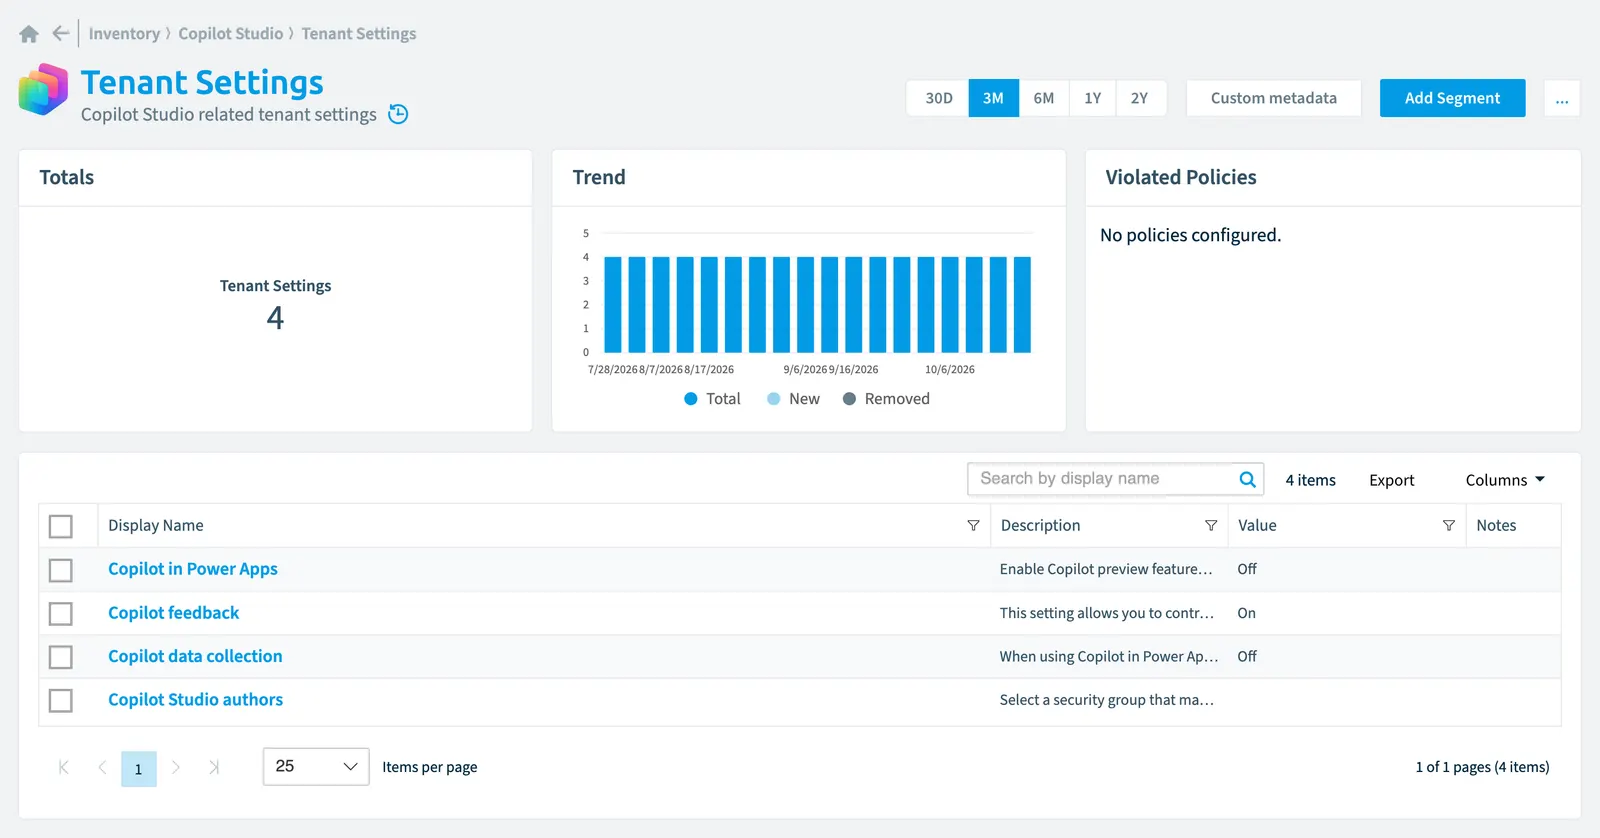1600x838 pixels.
Task: Open Inventory in the breadcrumb
Action: [x=124, y=34]
